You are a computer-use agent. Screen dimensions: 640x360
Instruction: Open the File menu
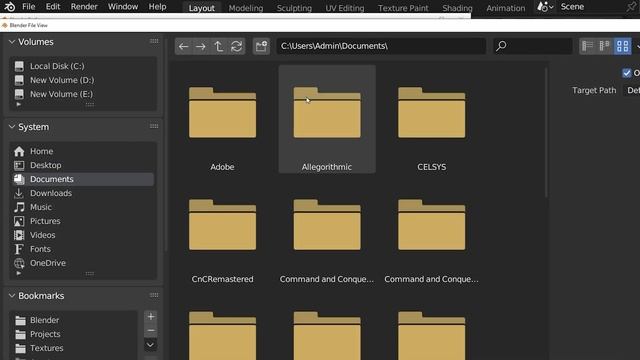[29, 7]
